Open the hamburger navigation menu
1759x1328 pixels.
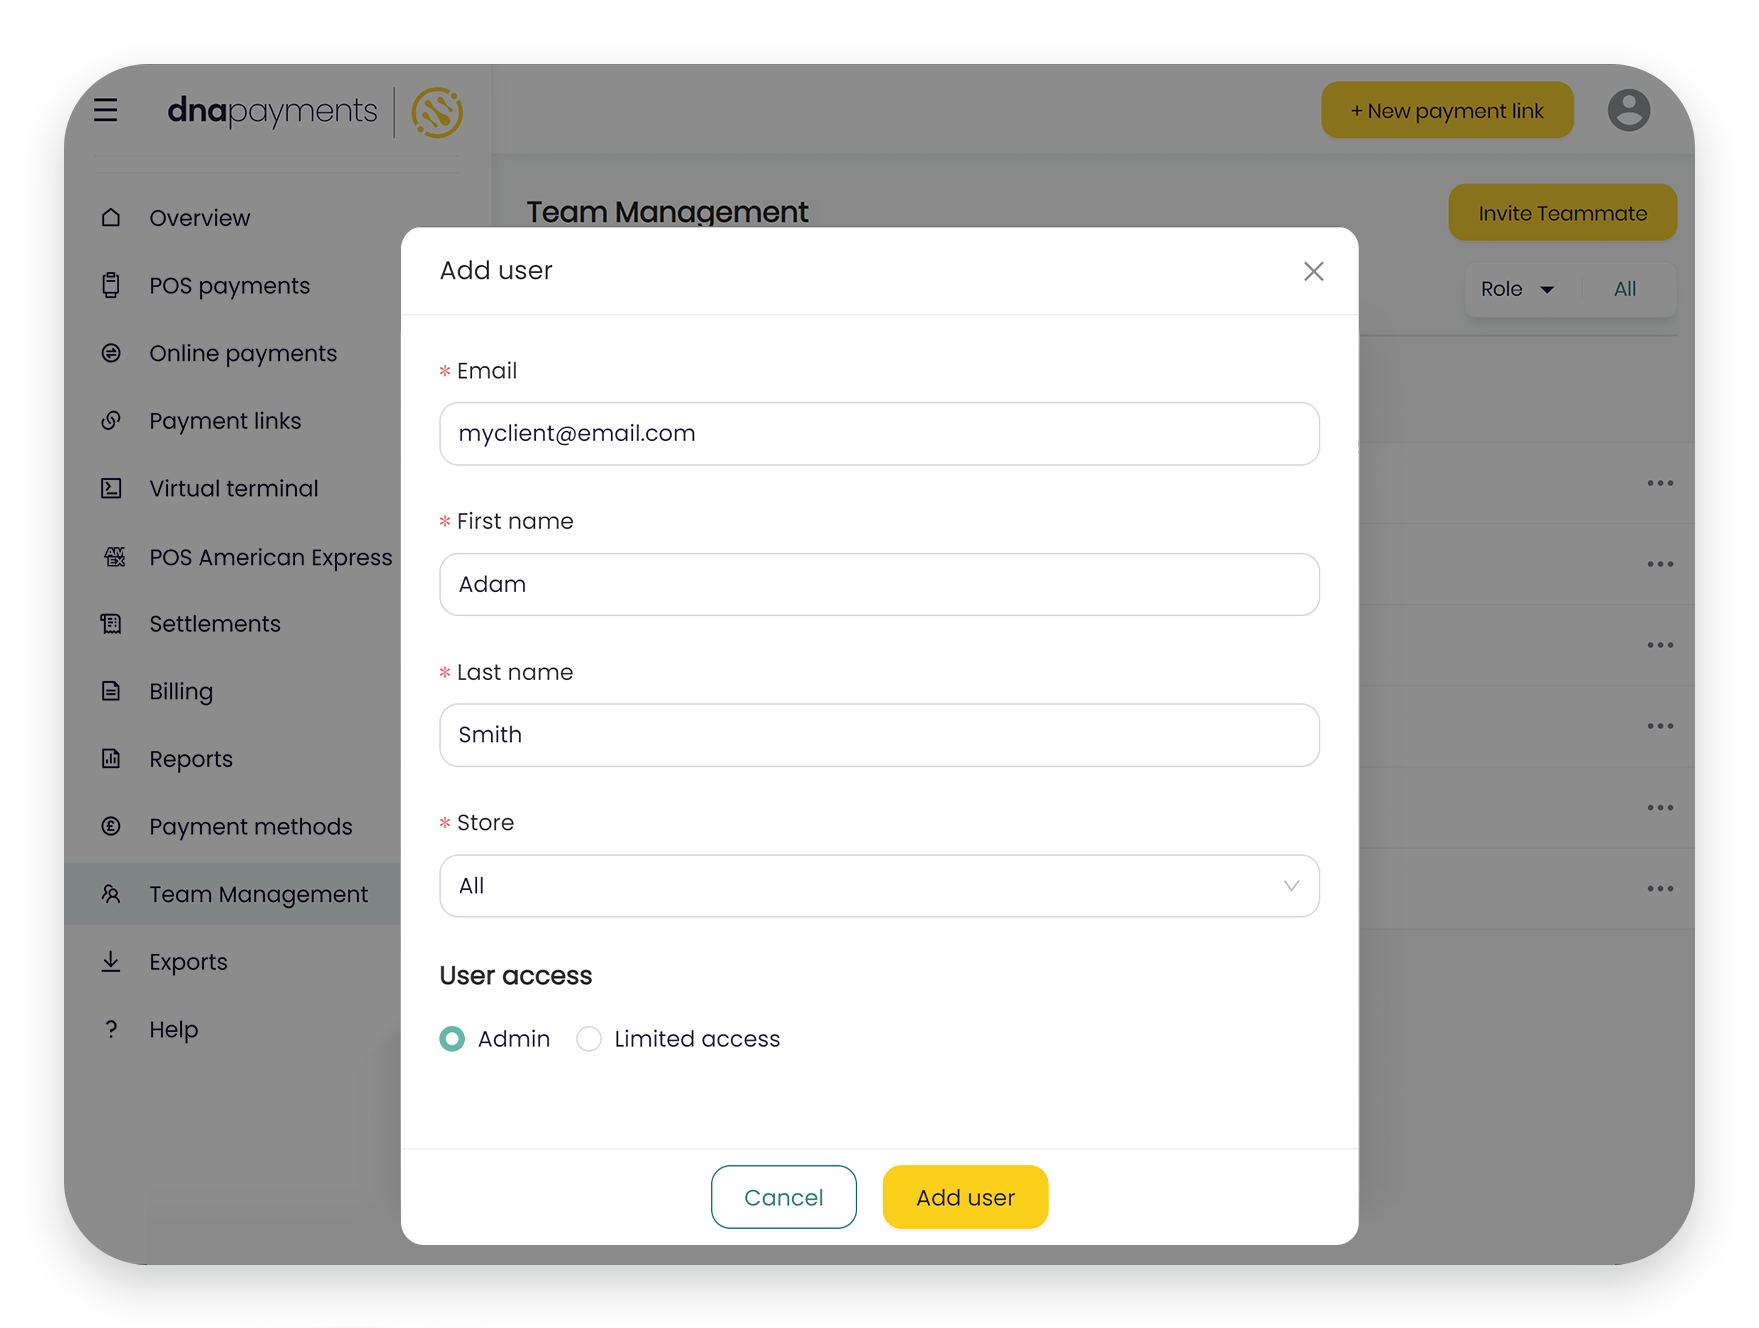(x=106, y=110)
